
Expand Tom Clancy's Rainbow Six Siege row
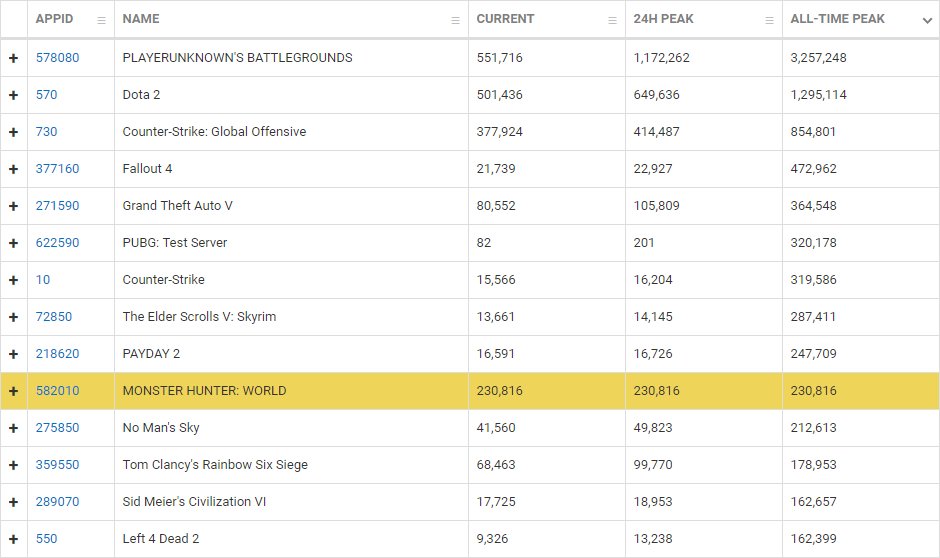point(13,465)
